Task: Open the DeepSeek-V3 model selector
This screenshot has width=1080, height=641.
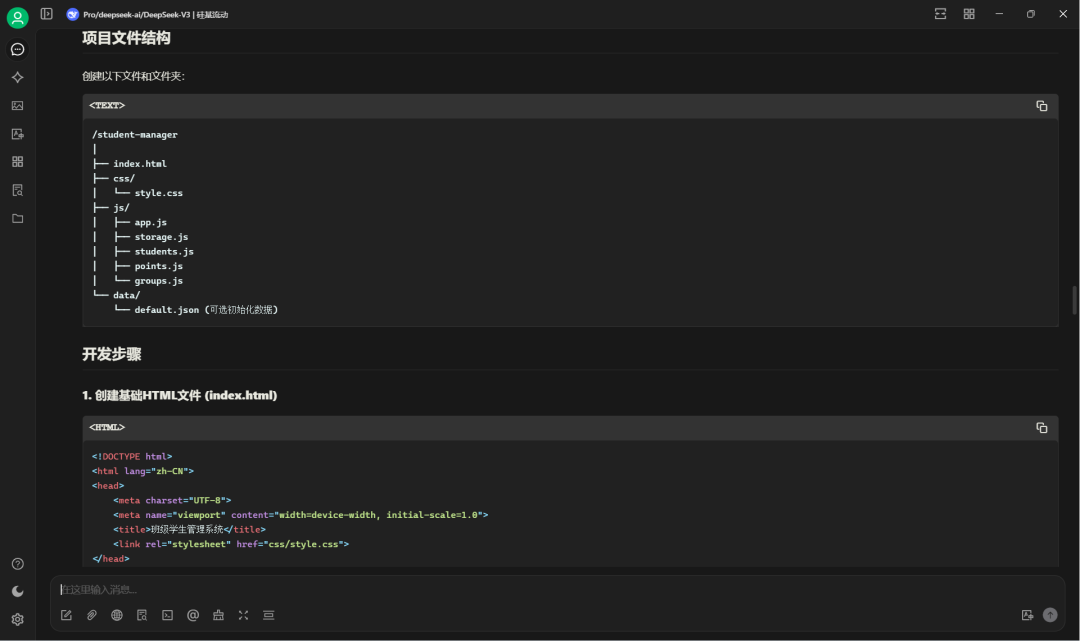Action: pos(147,14)
